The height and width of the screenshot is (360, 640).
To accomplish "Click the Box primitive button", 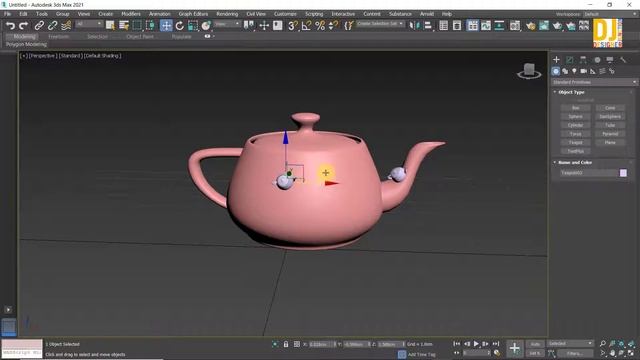I will coord(576,108).
